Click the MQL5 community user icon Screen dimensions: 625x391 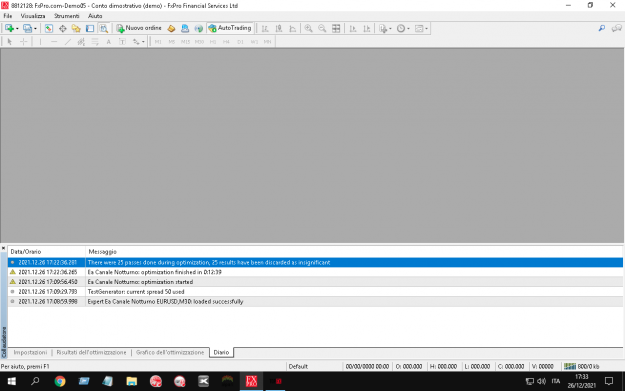pyautogui.click(x=185, y=28)
